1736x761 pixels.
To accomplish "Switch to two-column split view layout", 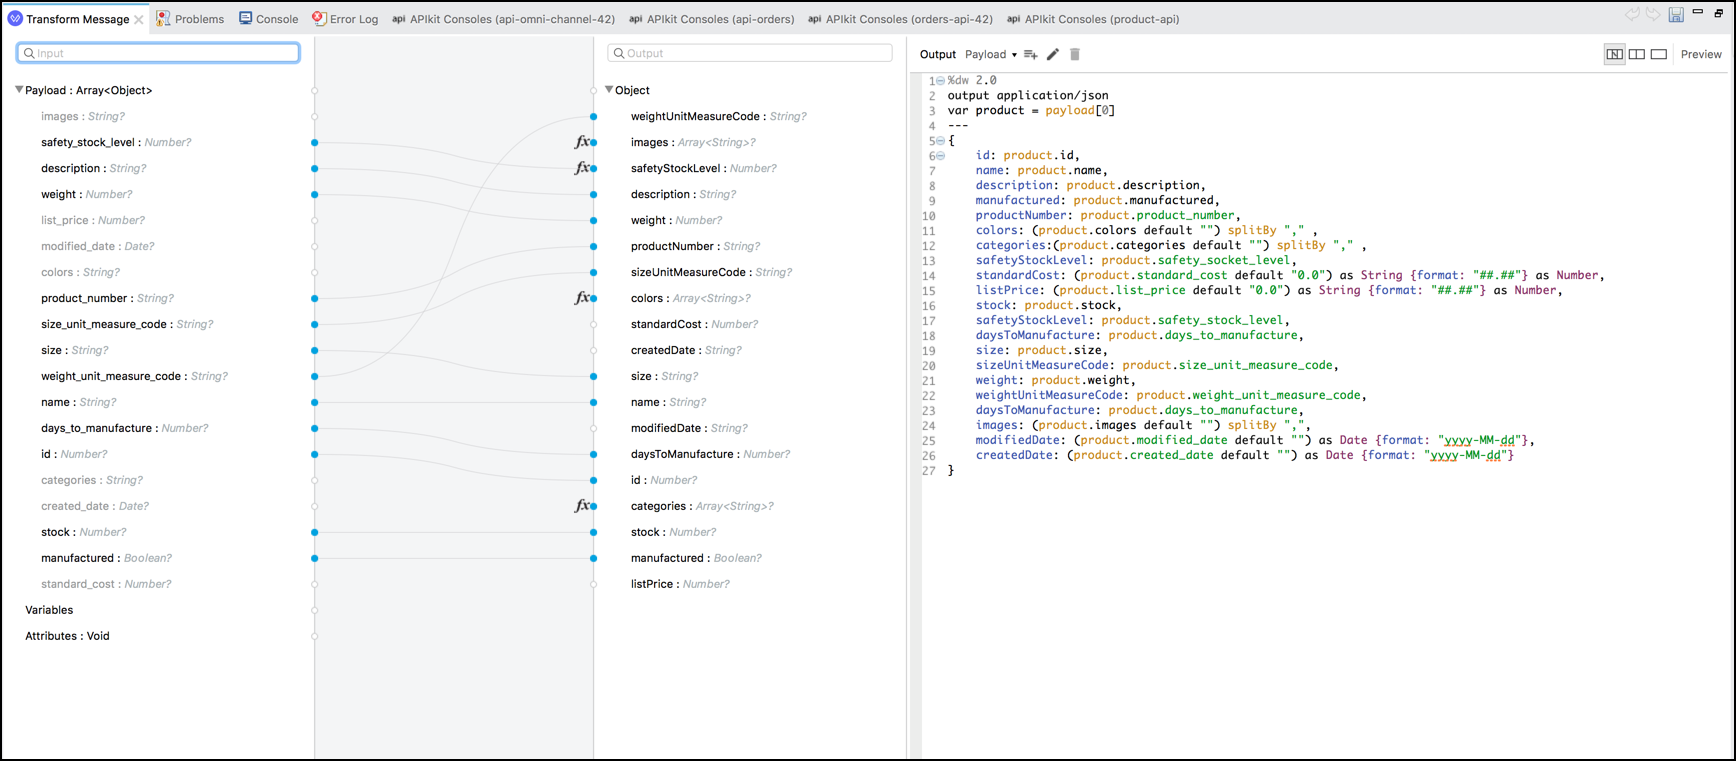I will (1637, 54).
